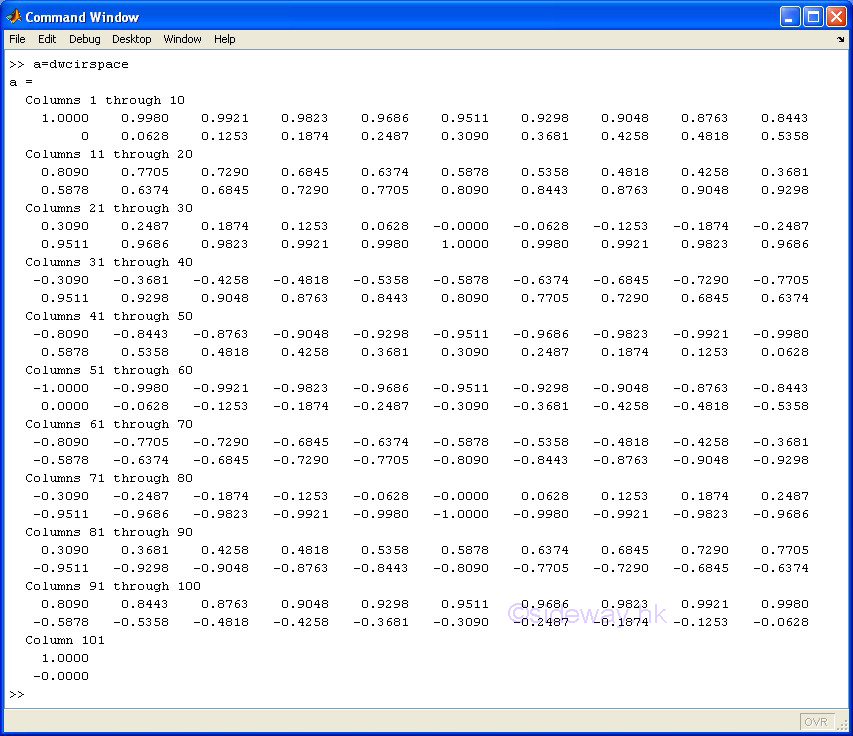Click the "Column 101" heading
Image resolution: width=853 pixels, height=736 pixels.
pos(65,640)
